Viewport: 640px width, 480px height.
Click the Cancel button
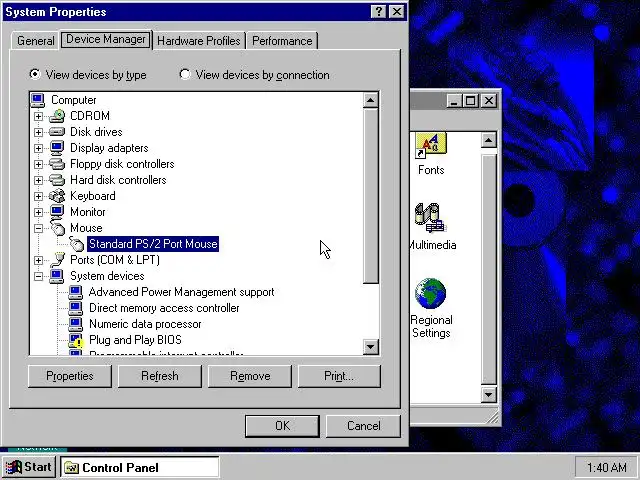pyautogui.click(x=363, y=426)
